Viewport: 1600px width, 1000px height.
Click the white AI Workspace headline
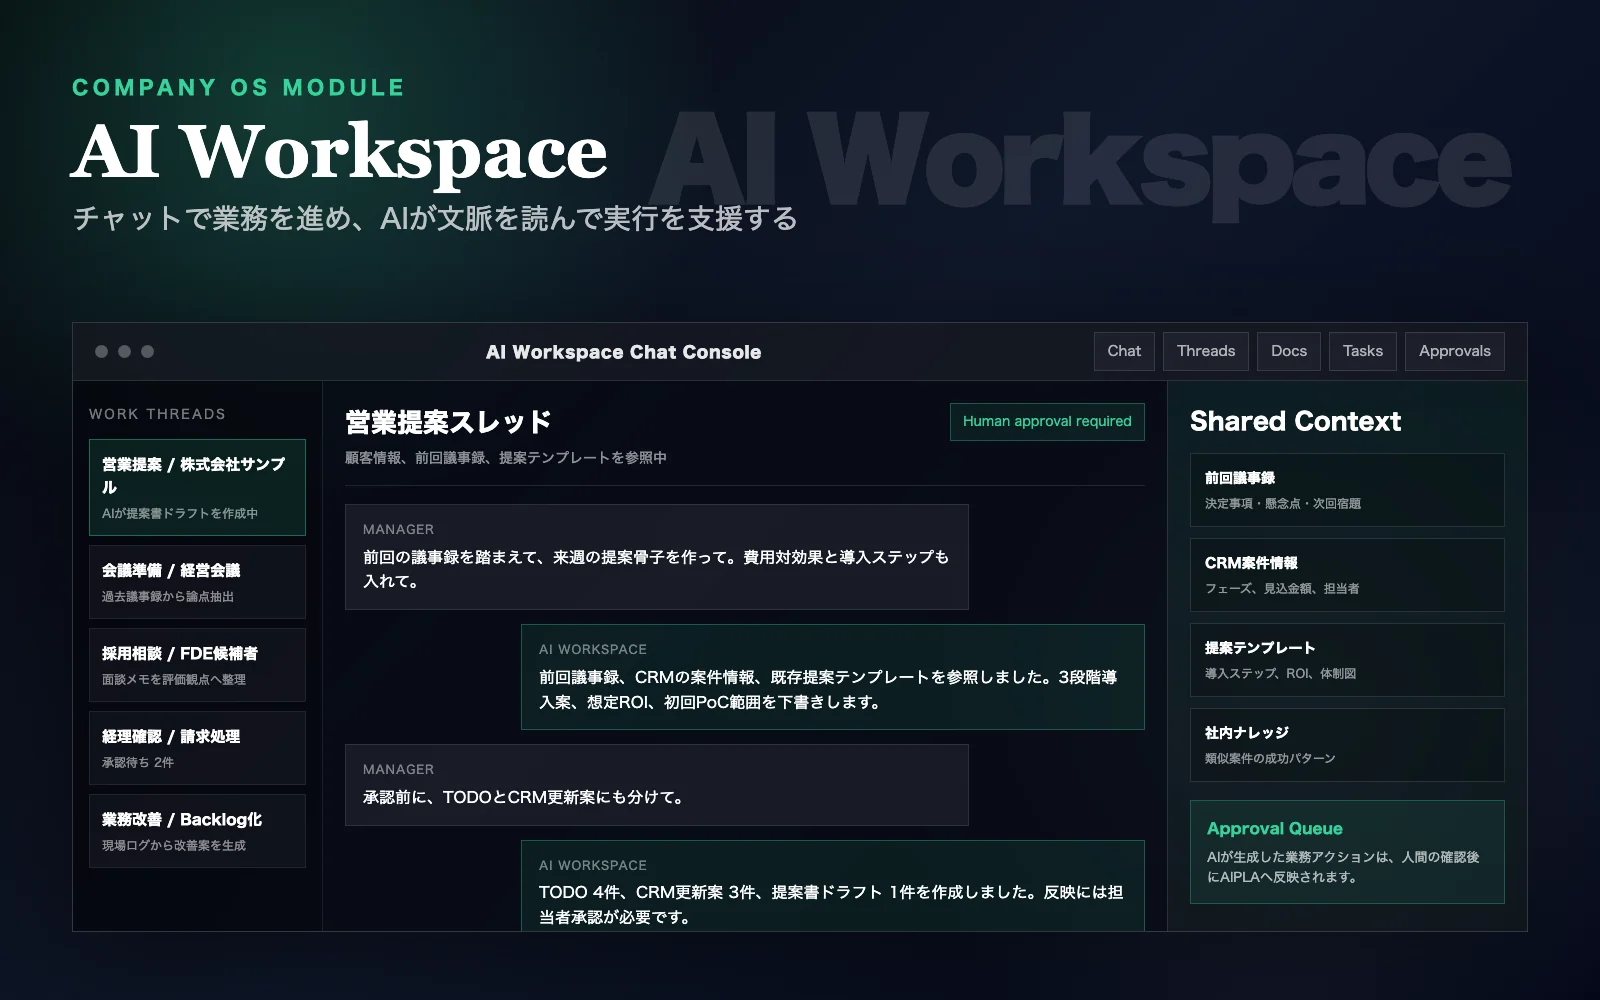click(x=339, y=153)
